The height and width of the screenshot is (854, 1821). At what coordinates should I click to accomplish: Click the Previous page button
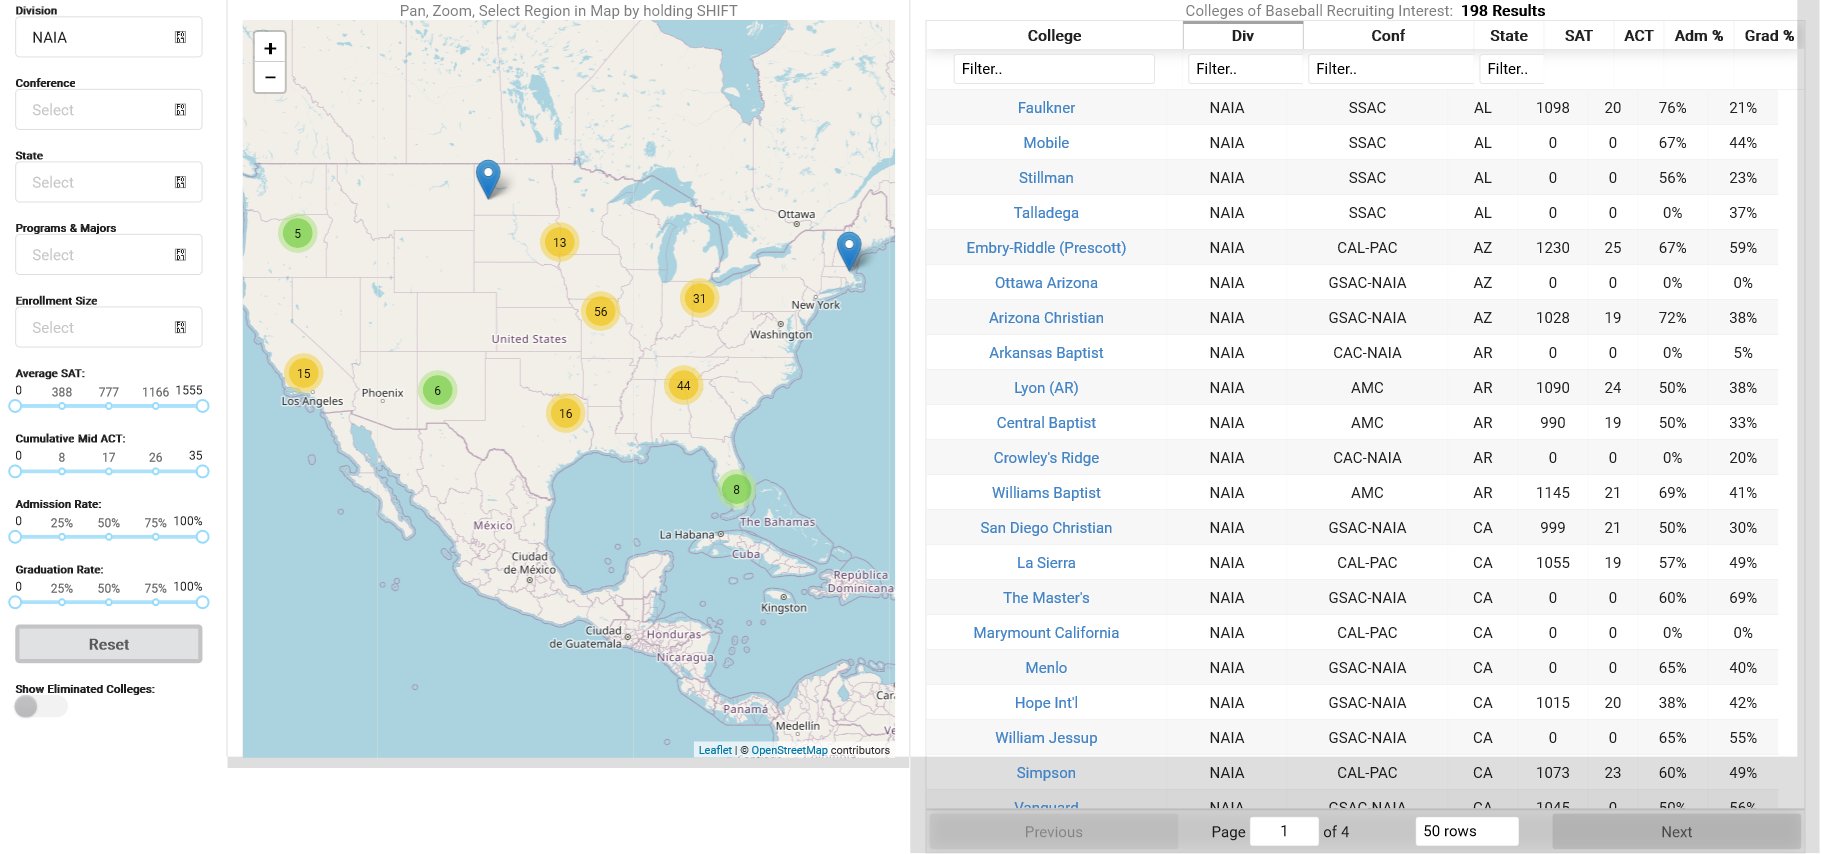(1053, 832)
